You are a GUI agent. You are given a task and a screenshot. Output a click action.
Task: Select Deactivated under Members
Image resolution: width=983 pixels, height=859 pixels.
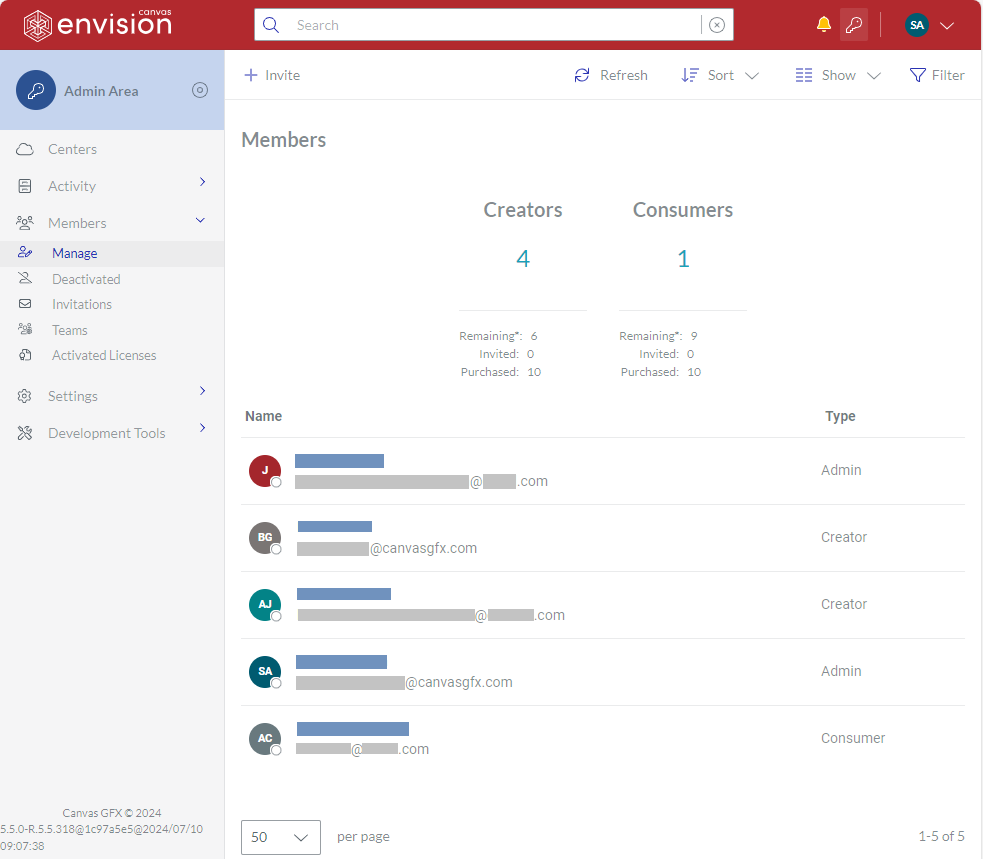coord(88,278)
